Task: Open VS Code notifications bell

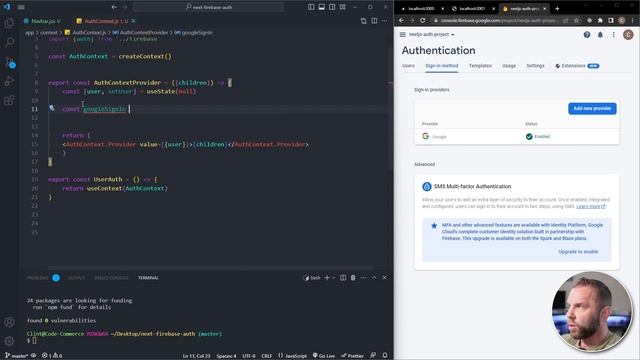Action: click(385, 356)
